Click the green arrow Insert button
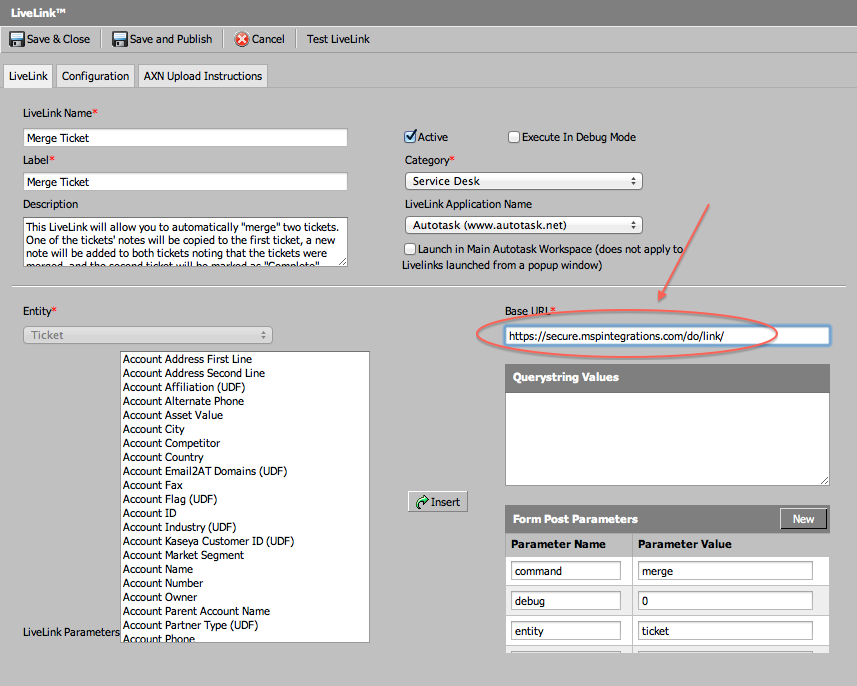The height and width of the screenshot is (686, 857). pos(438,501)
